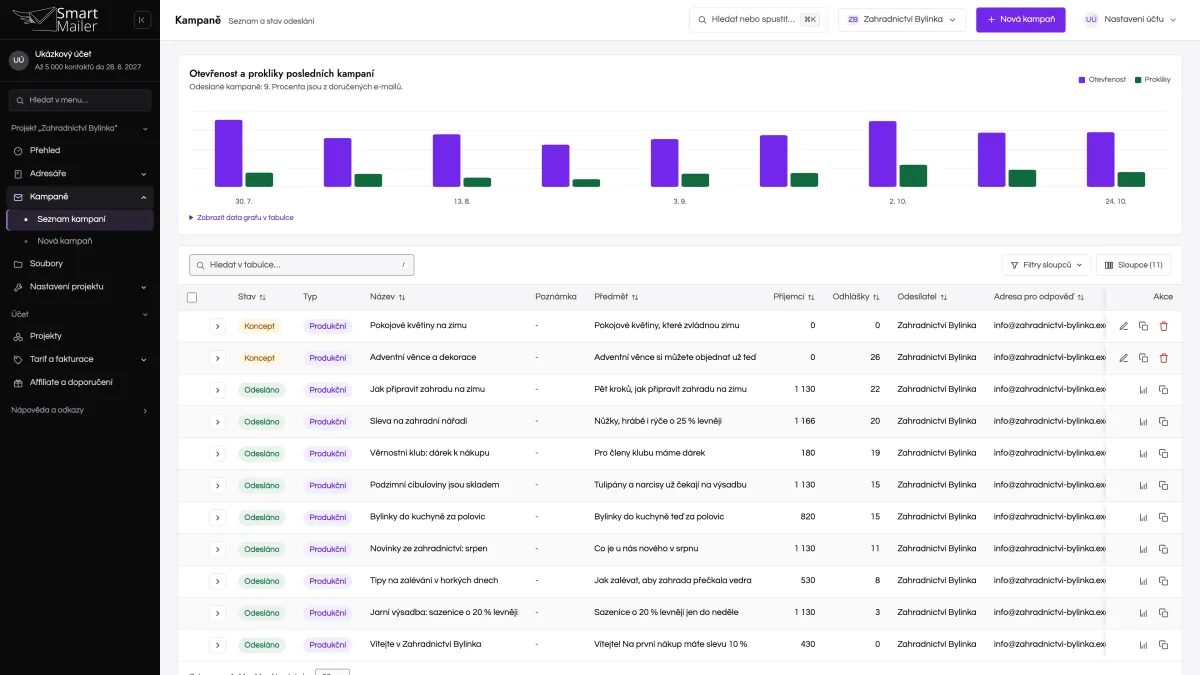Collapse the sidebar with the arrow icon
This screenshot has width=1200, height=675.
142,20
